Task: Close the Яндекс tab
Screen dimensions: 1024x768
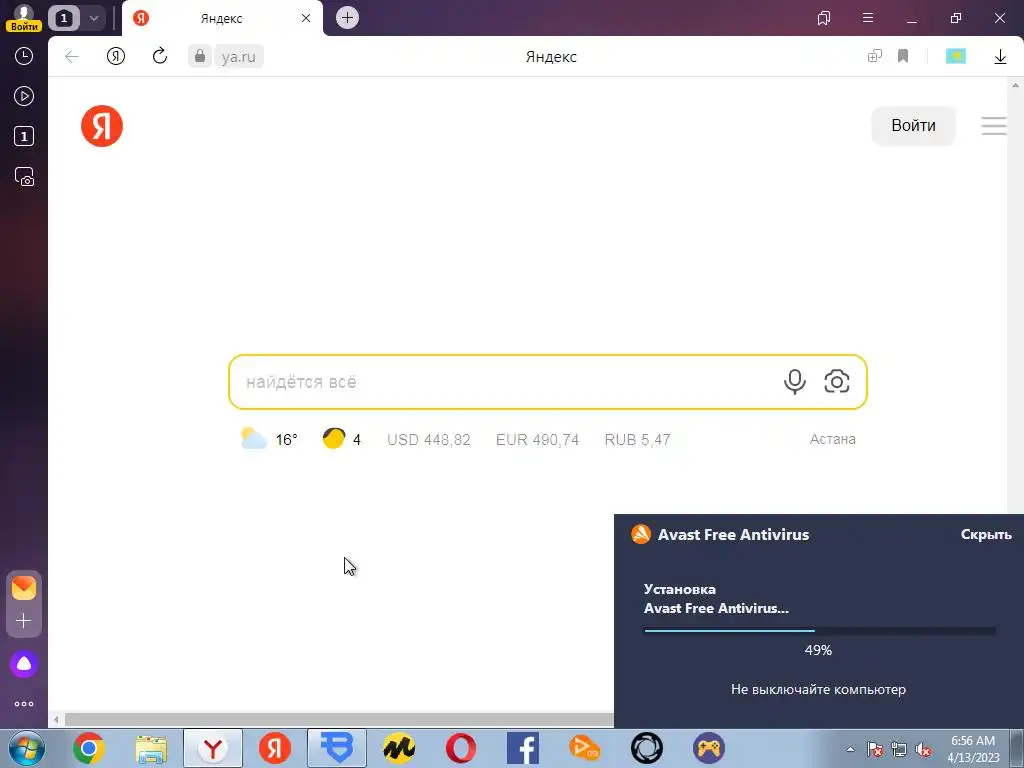Action: (306, 18)
